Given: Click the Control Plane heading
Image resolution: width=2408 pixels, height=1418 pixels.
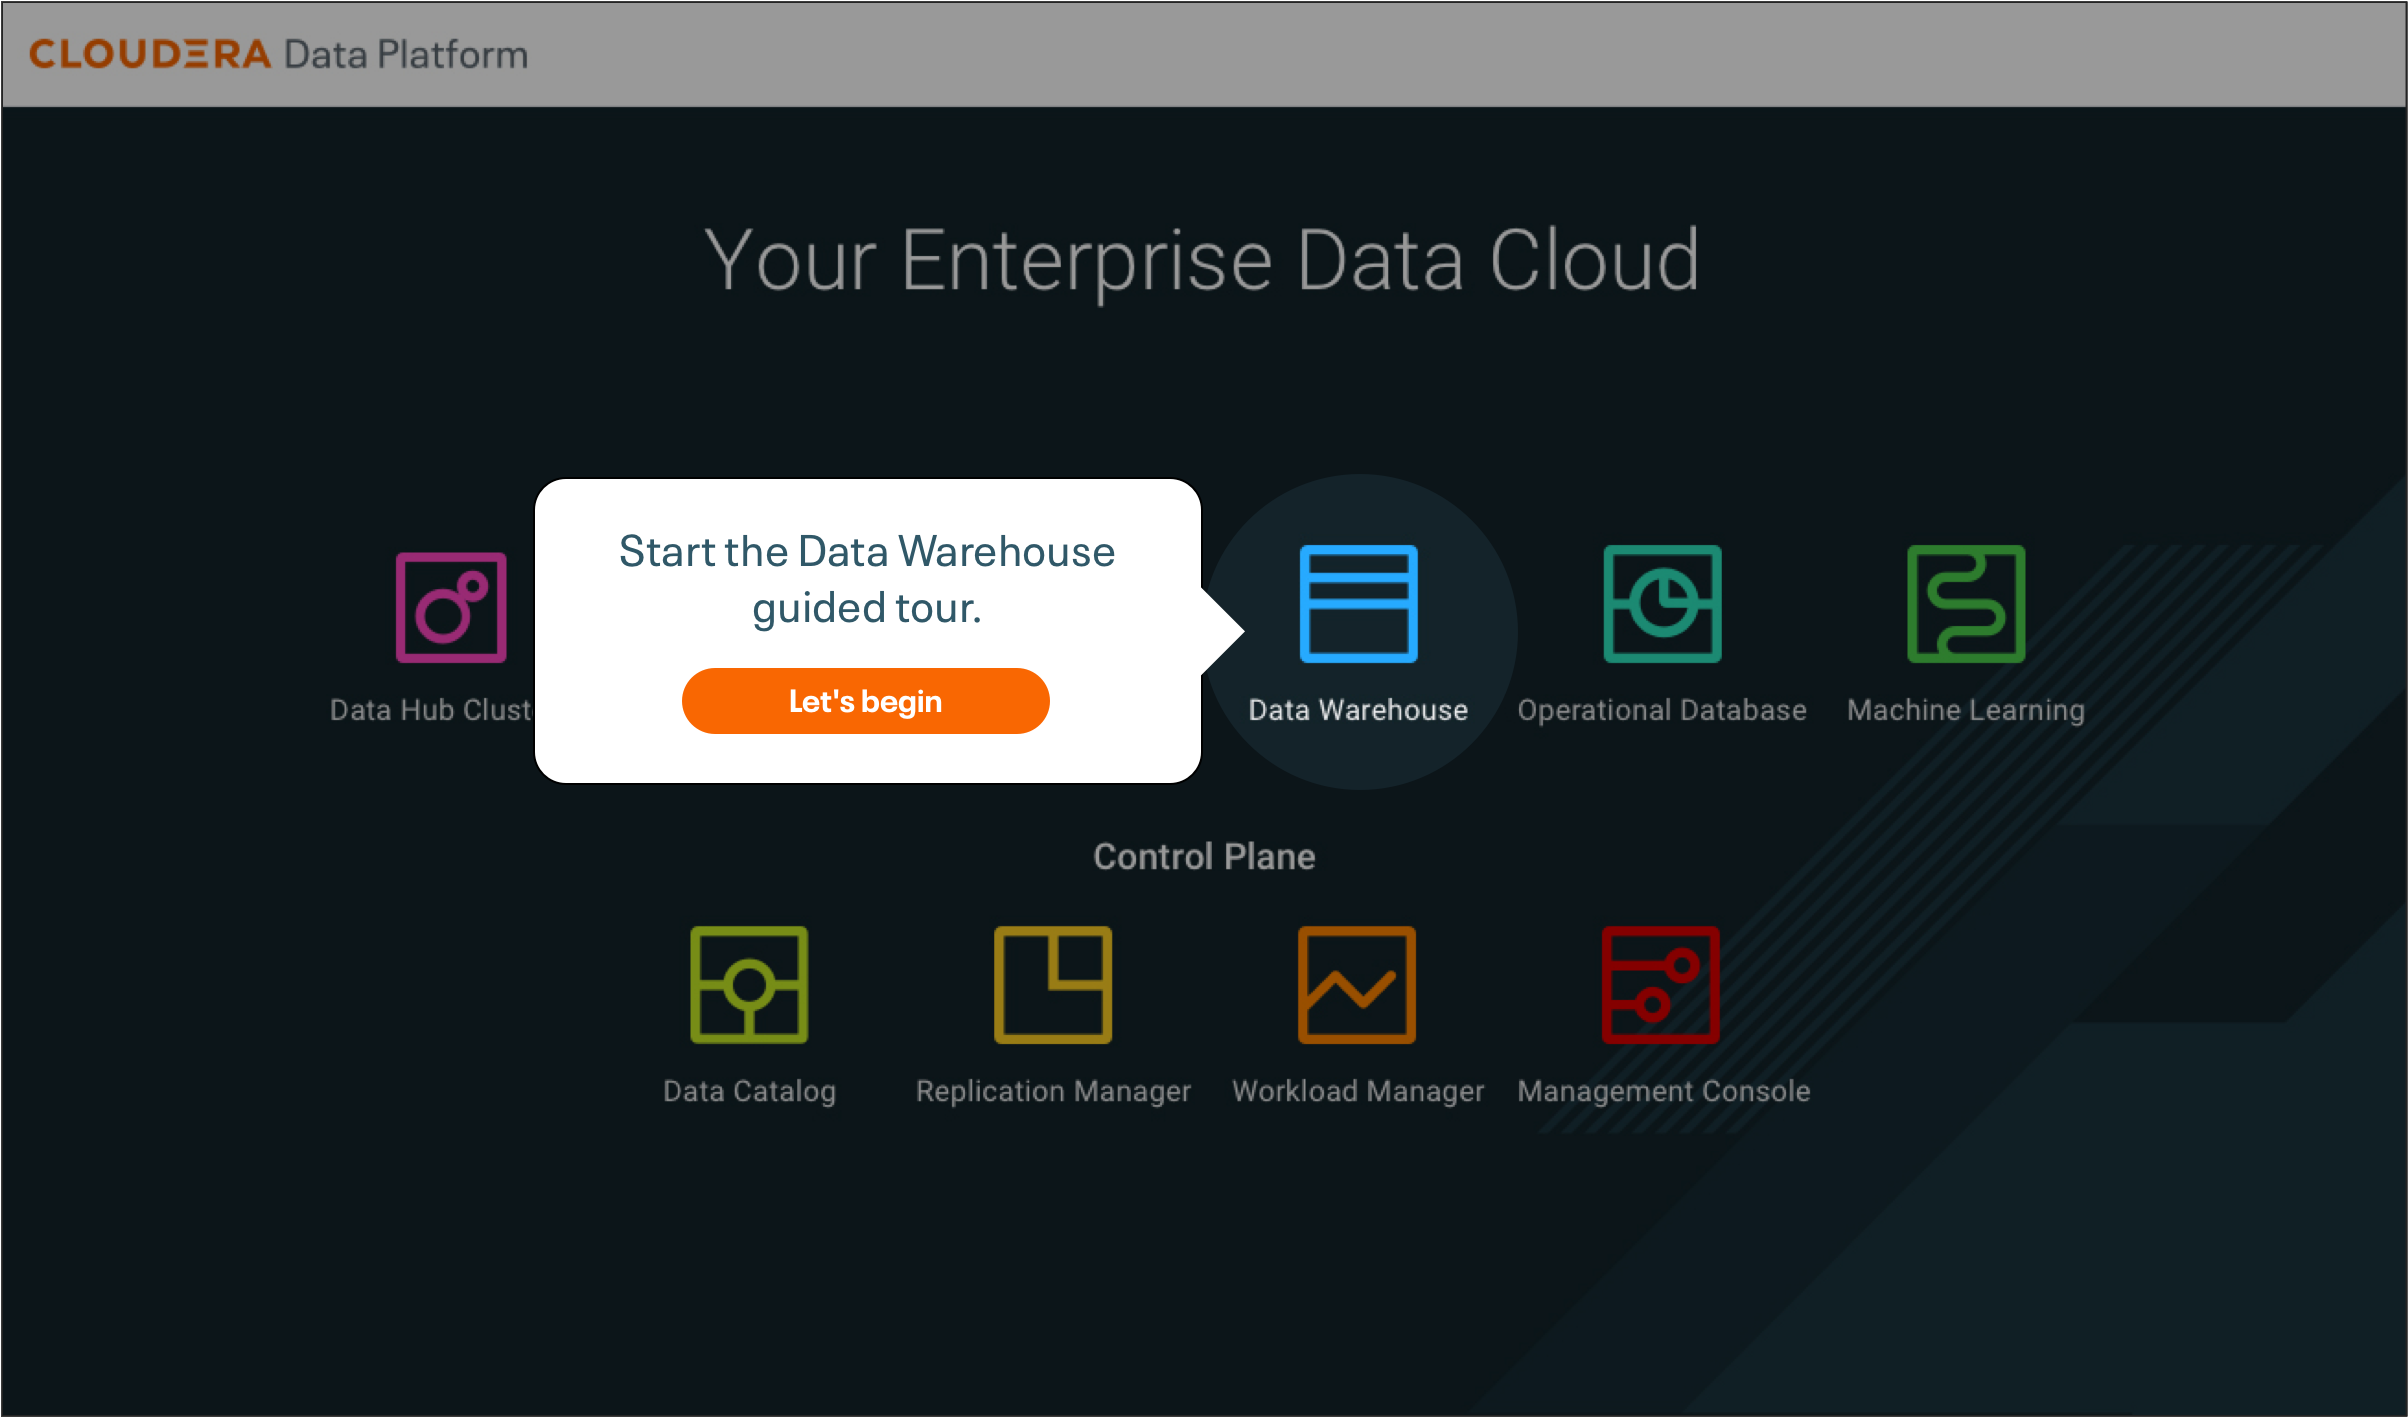Looking at the screenshot, I should (x=1204, y=856).
